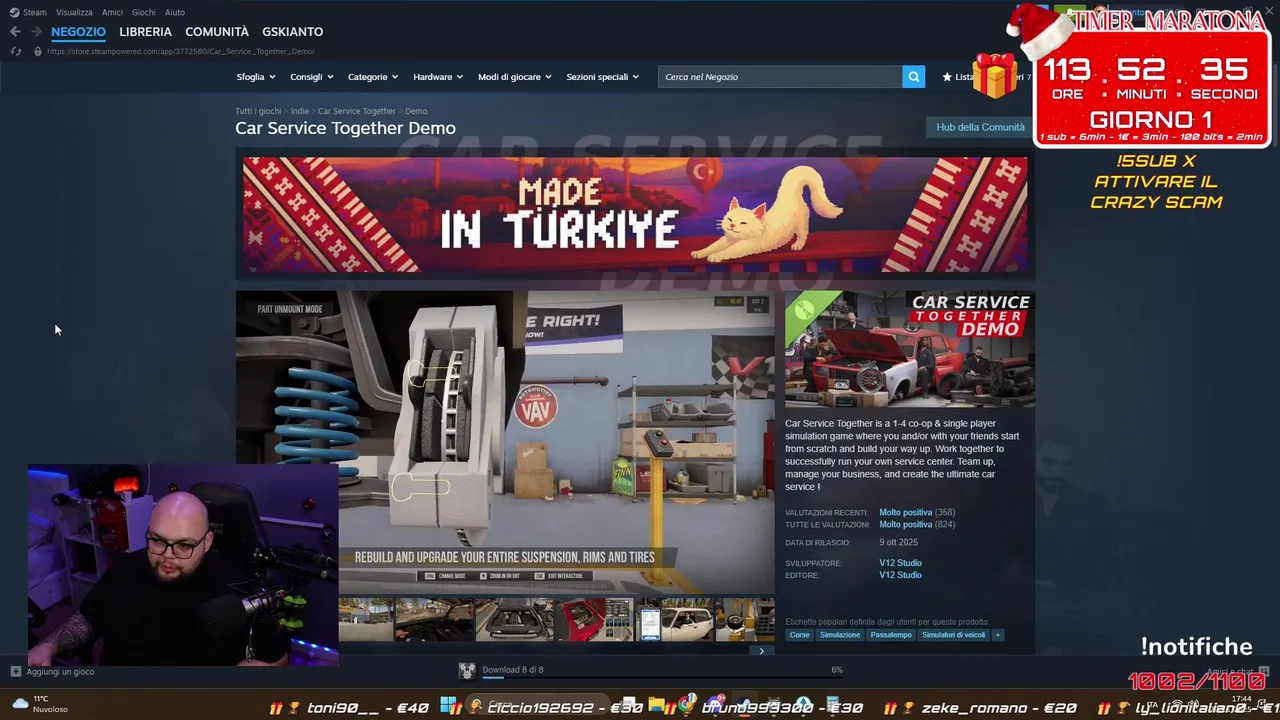This screenshot has height=720, width=1280.
Task: Open the Amici menu
Action: 112,12
